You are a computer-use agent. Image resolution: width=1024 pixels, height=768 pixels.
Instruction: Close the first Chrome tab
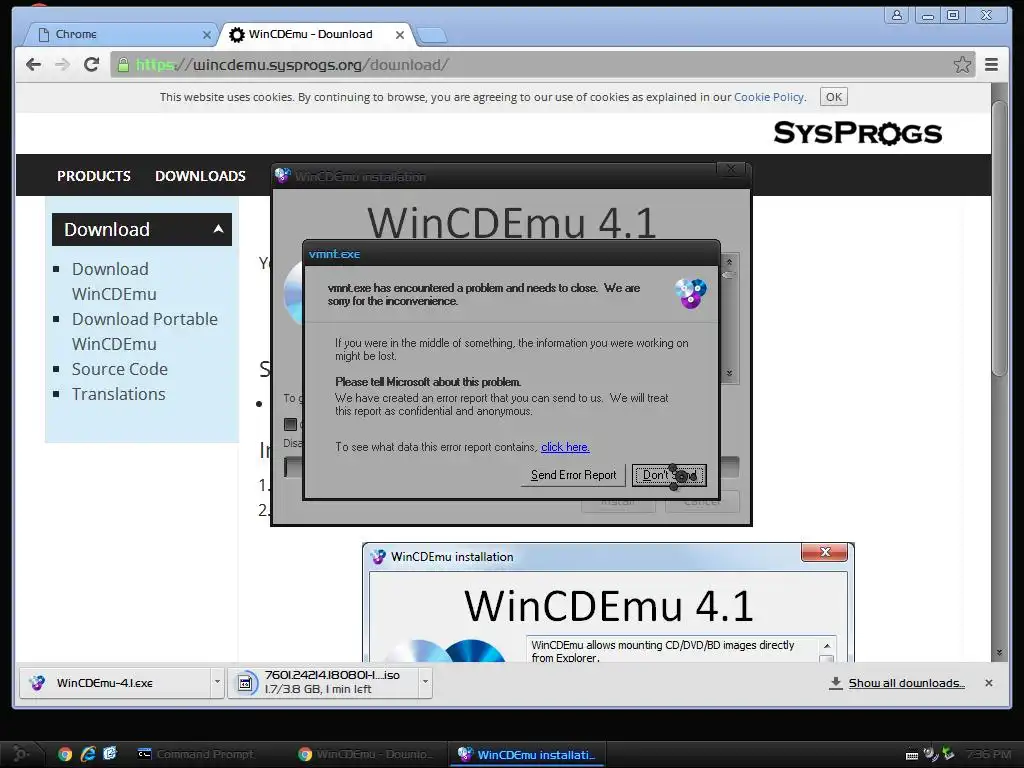coord(206,35)
